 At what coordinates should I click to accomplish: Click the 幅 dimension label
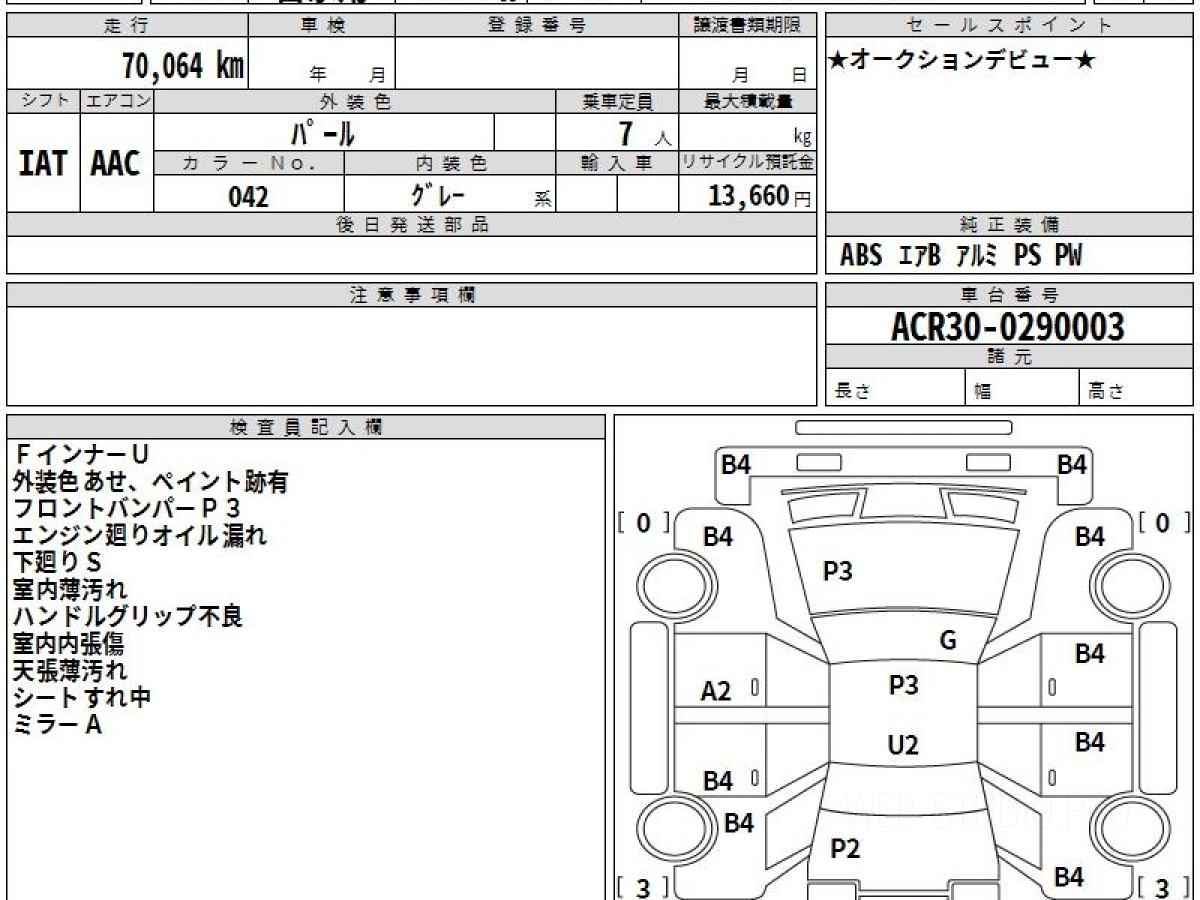tap(983, 392)
